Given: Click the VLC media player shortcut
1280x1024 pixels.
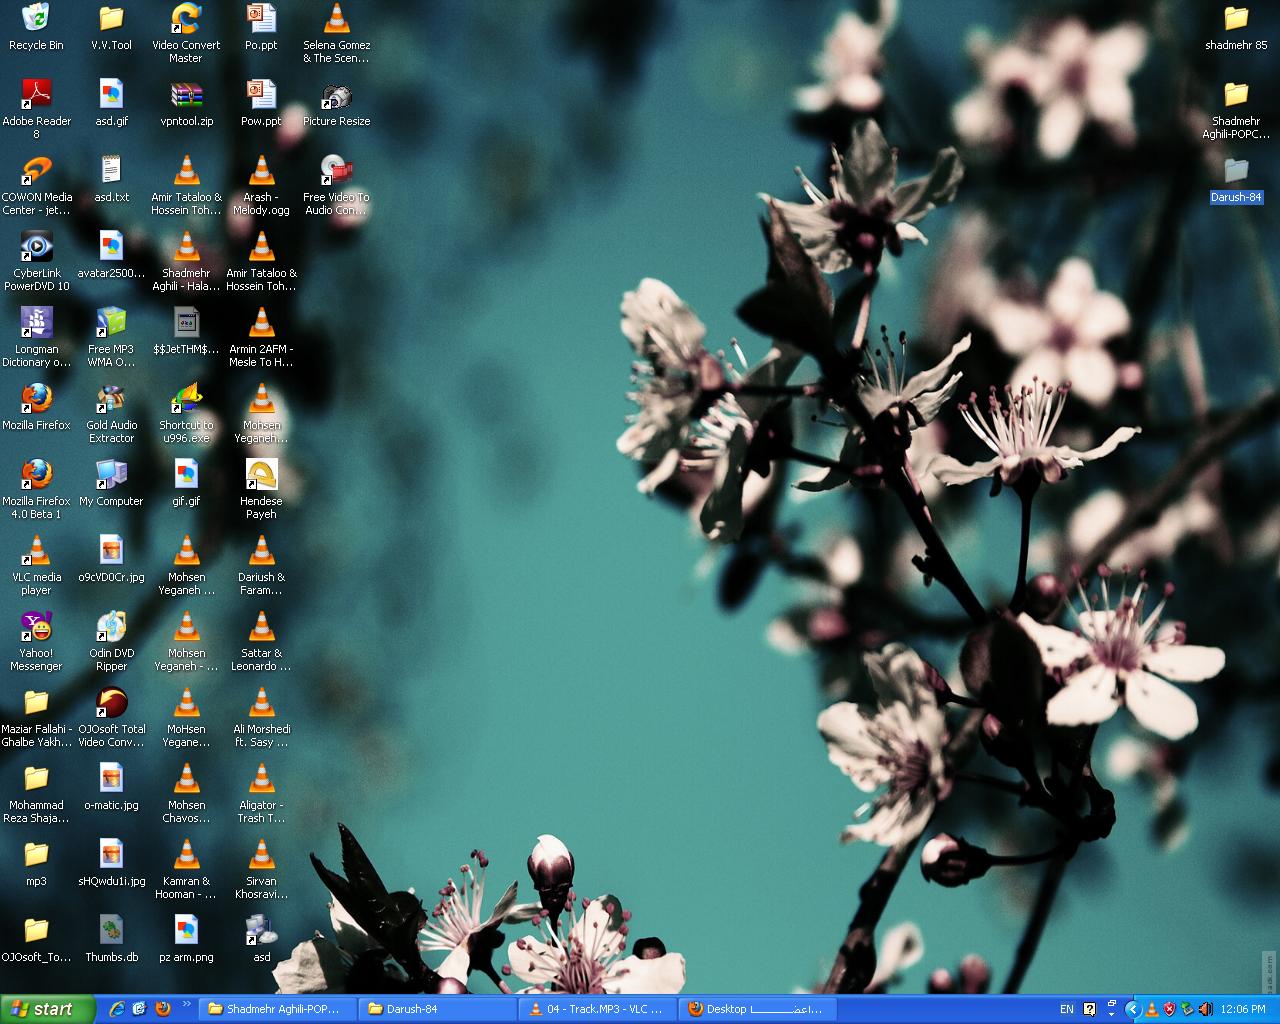Looking at the screenshot, I should (x=36, y=551).
